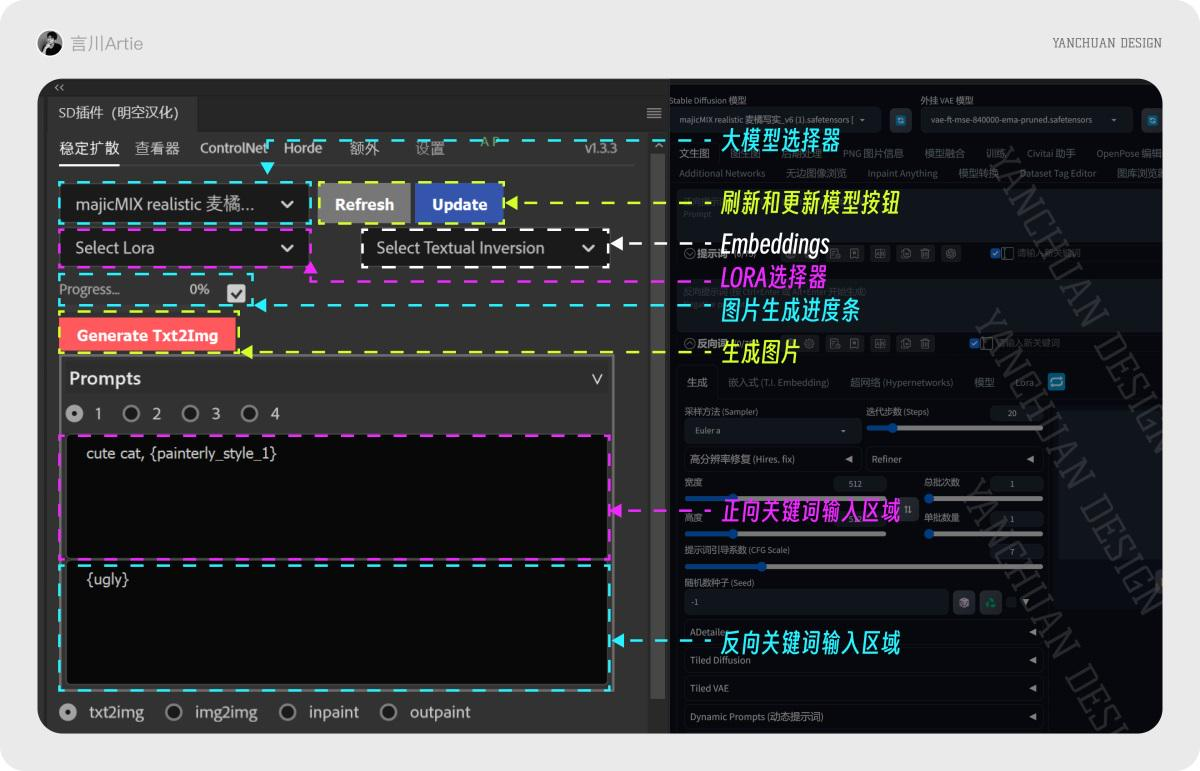Screen dimensions: 1200x771
Task: Click the swap width and height dimensions icon
Action: coord(908,511)
